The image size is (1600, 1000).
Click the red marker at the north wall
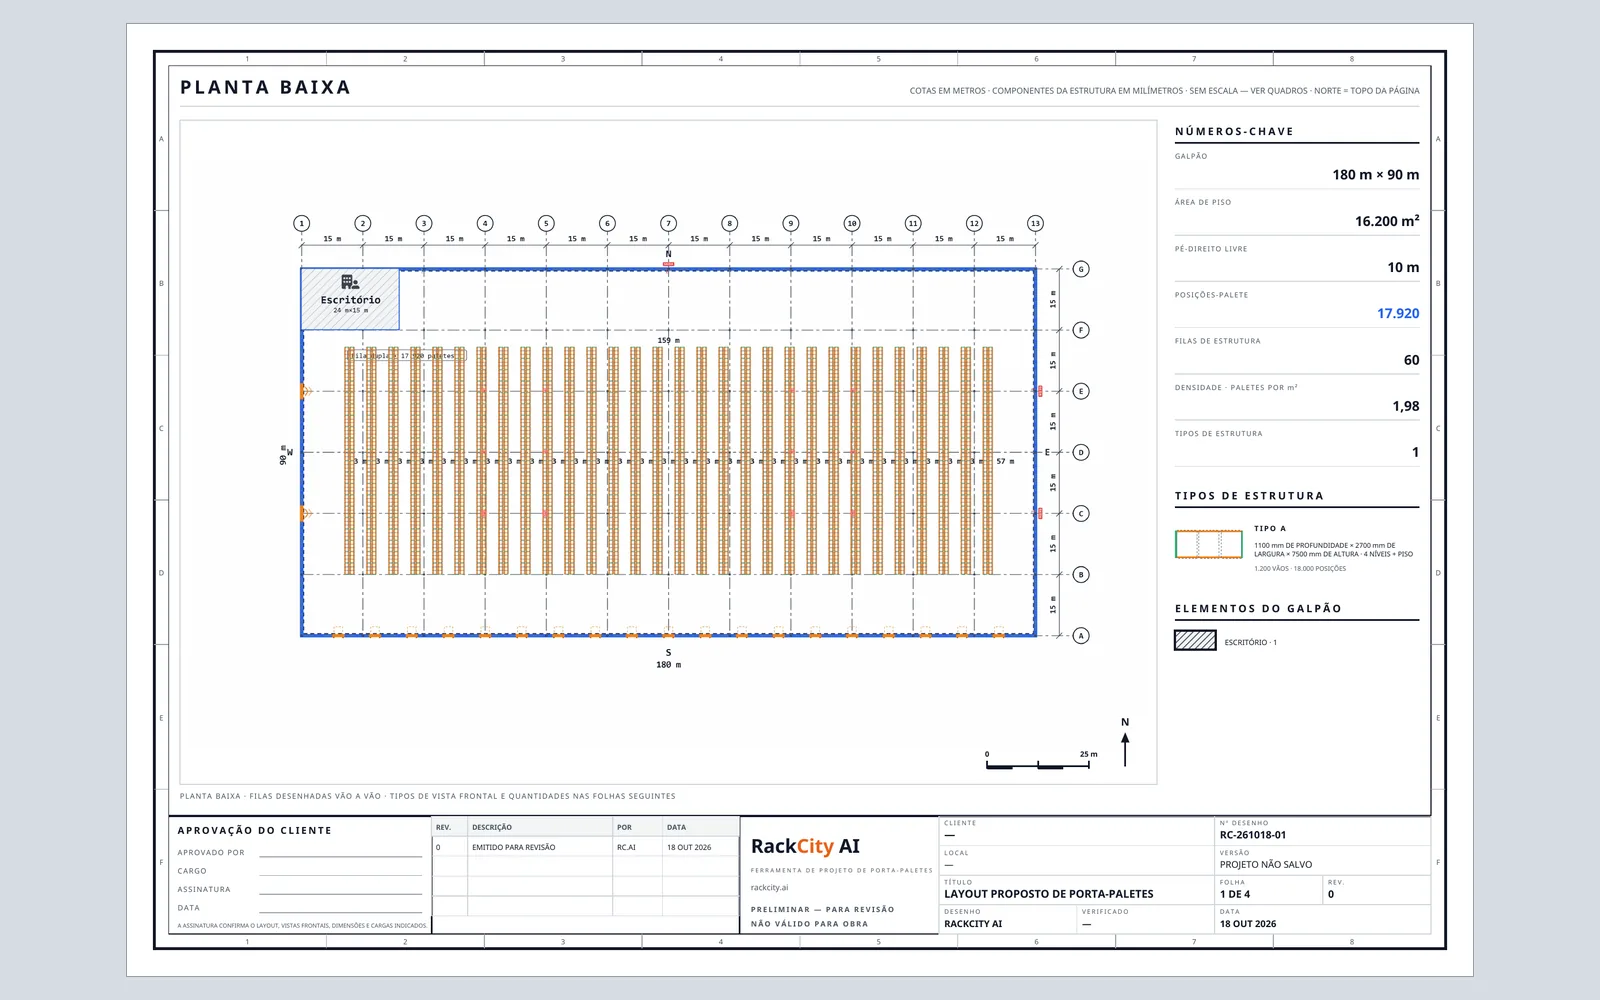(669, 264)
